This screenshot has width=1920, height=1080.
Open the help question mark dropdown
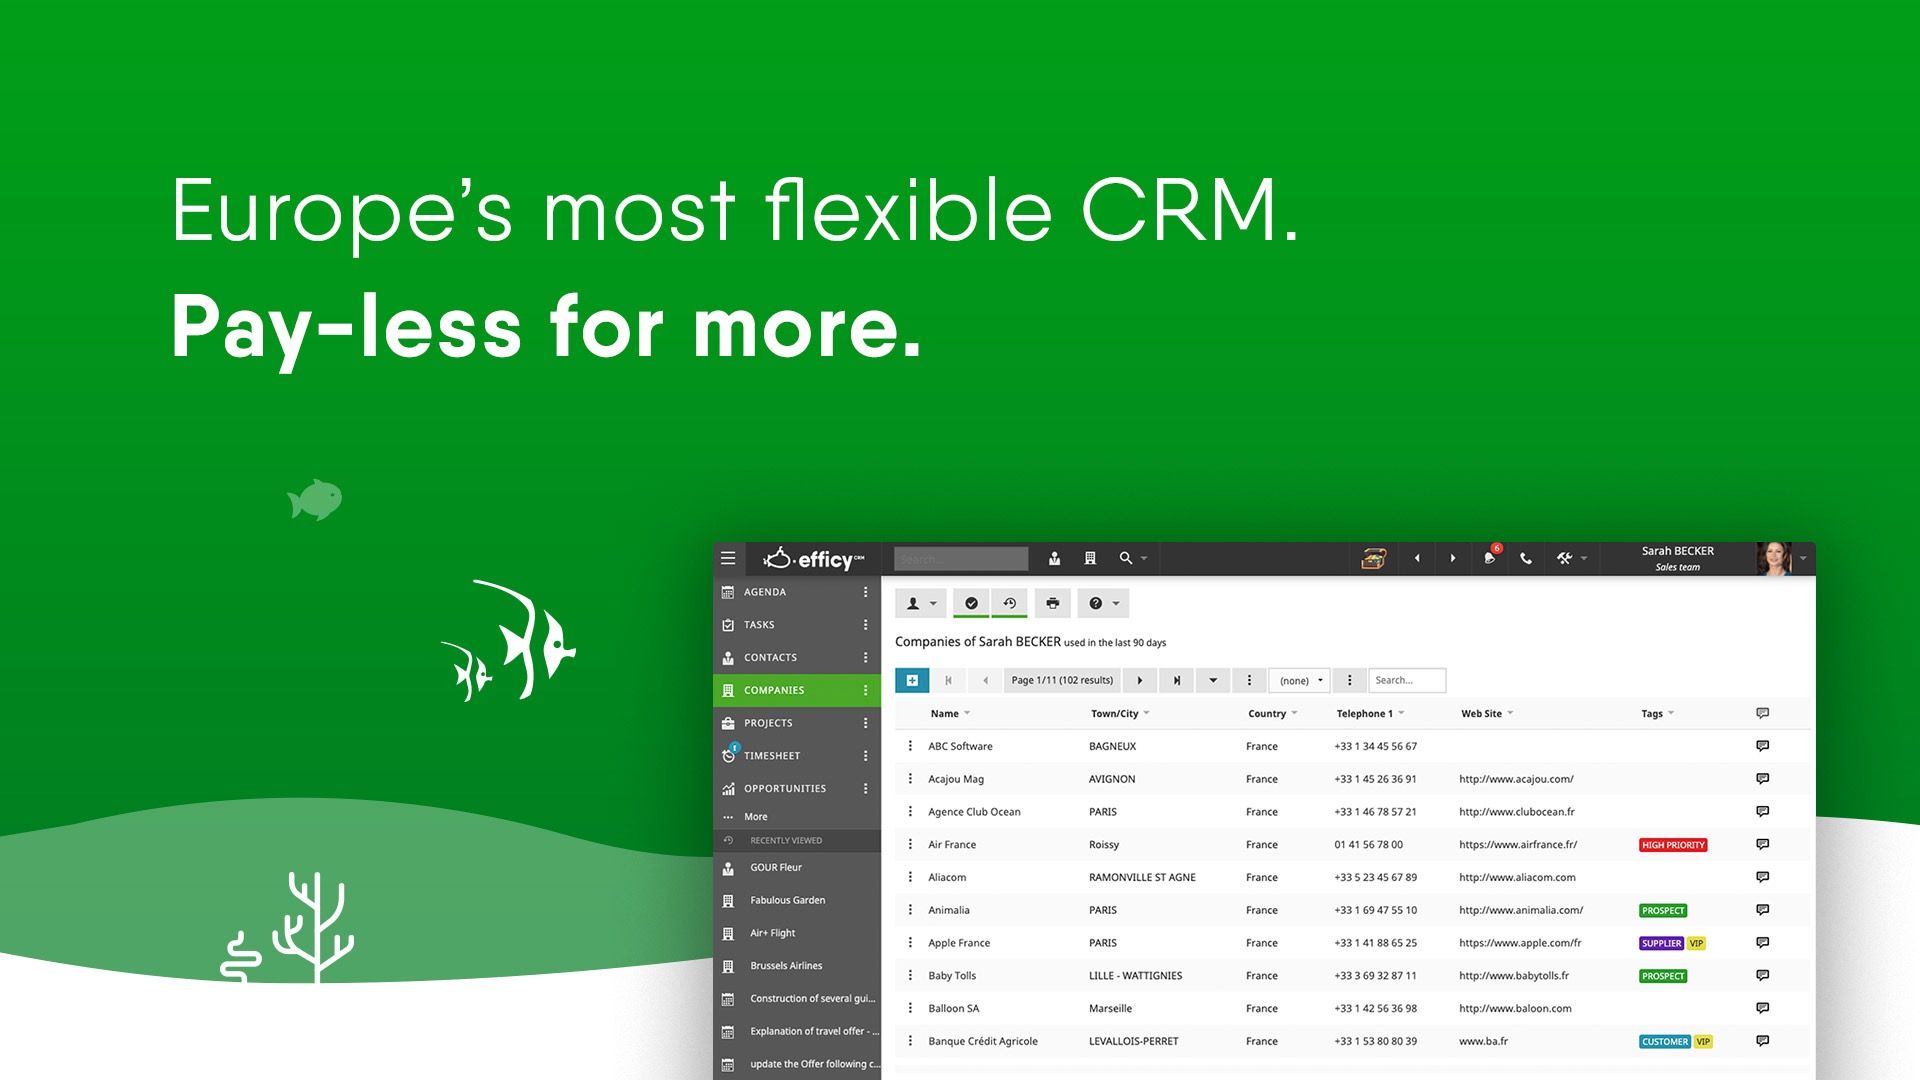pyautogui.click(x=1103, y=603)
